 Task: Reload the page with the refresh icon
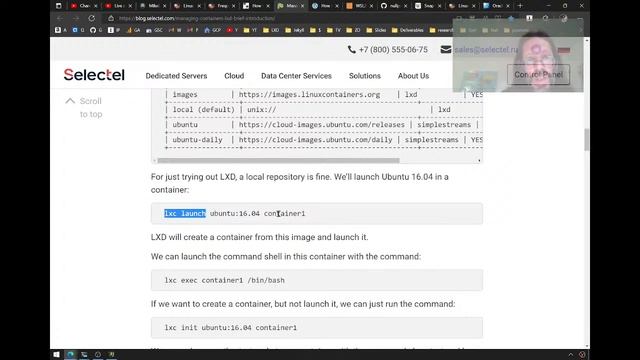click(92, 18)
